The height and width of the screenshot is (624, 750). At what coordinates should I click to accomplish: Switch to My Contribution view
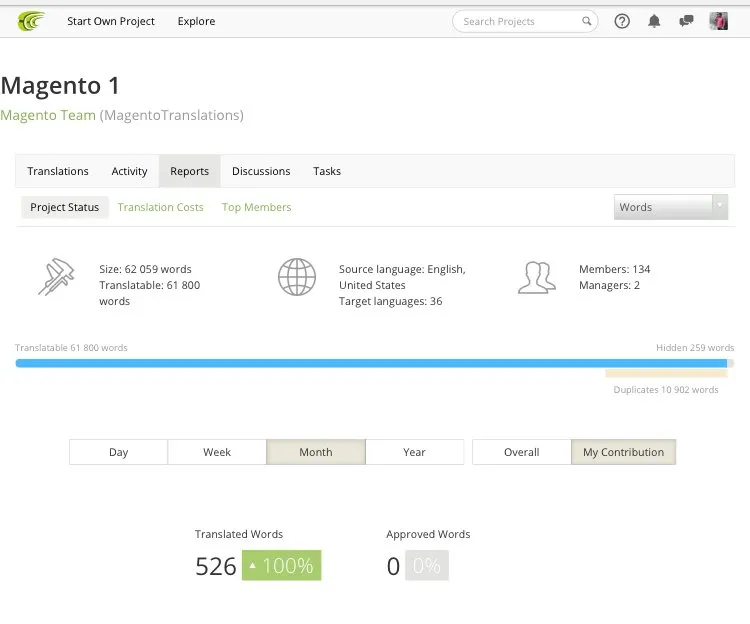tap(623, 452)
